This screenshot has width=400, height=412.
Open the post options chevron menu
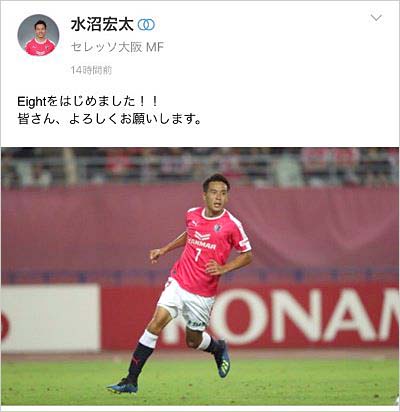click(x=376, y=18)
